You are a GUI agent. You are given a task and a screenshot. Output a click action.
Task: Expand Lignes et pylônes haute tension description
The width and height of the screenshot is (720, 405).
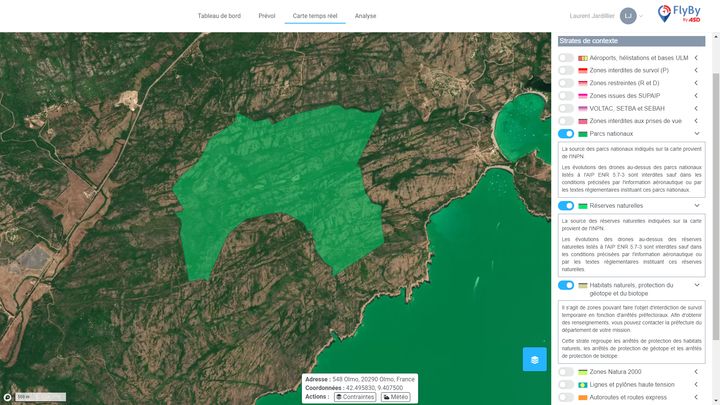(697, 384)
